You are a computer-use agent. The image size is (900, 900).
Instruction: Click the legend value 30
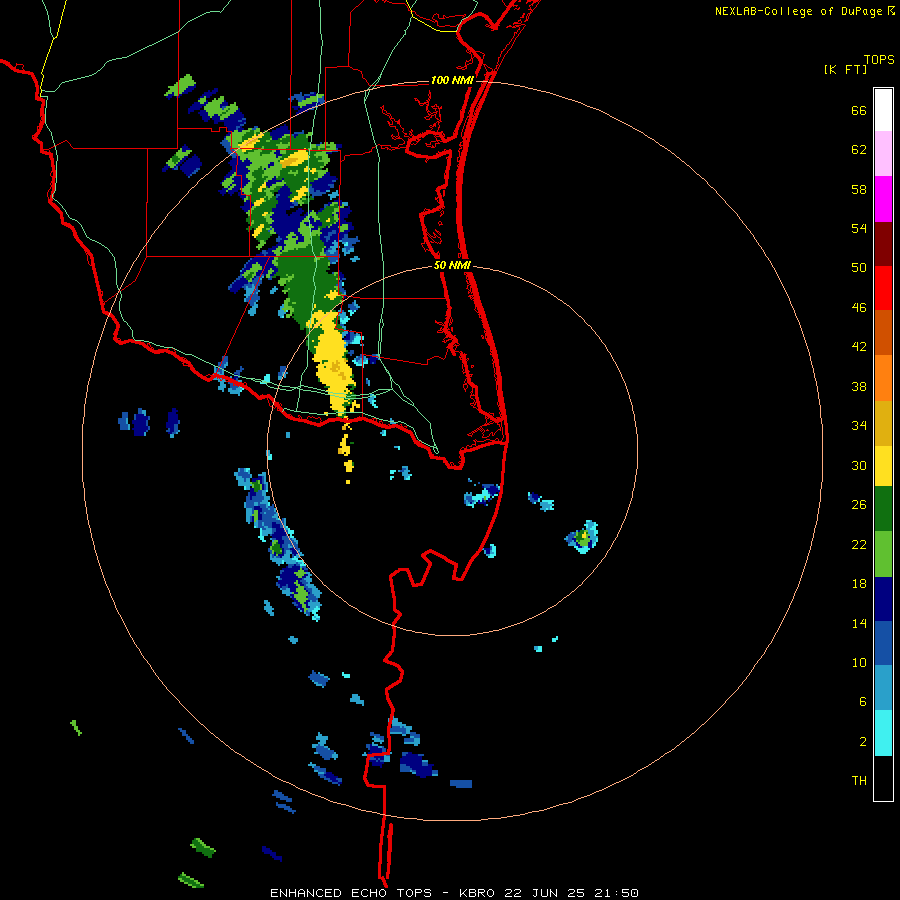(859, 465)
